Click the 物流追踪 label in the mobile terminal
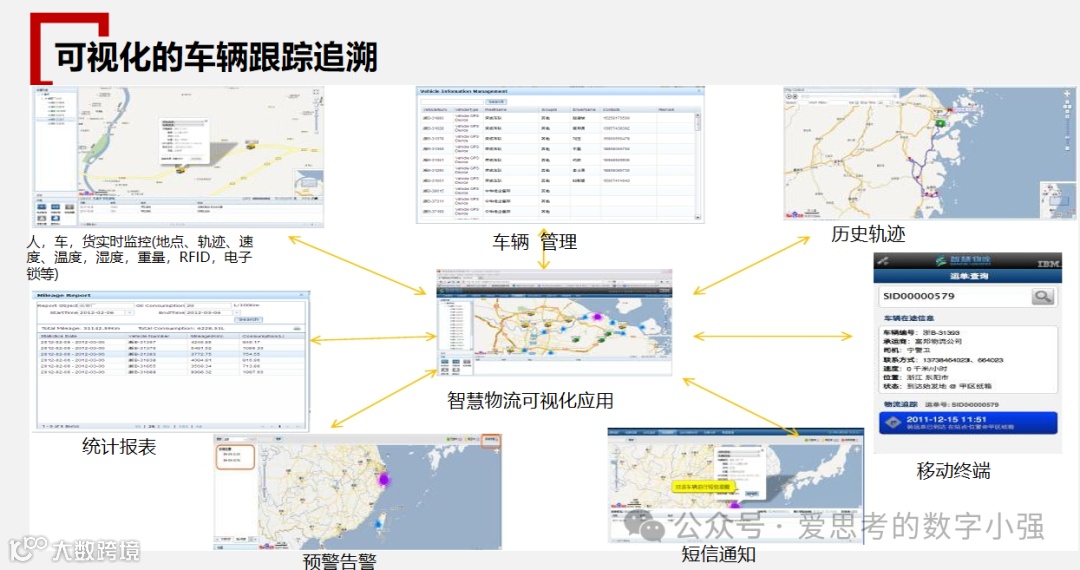This screenshot has width=1080, height=570. 901,405
